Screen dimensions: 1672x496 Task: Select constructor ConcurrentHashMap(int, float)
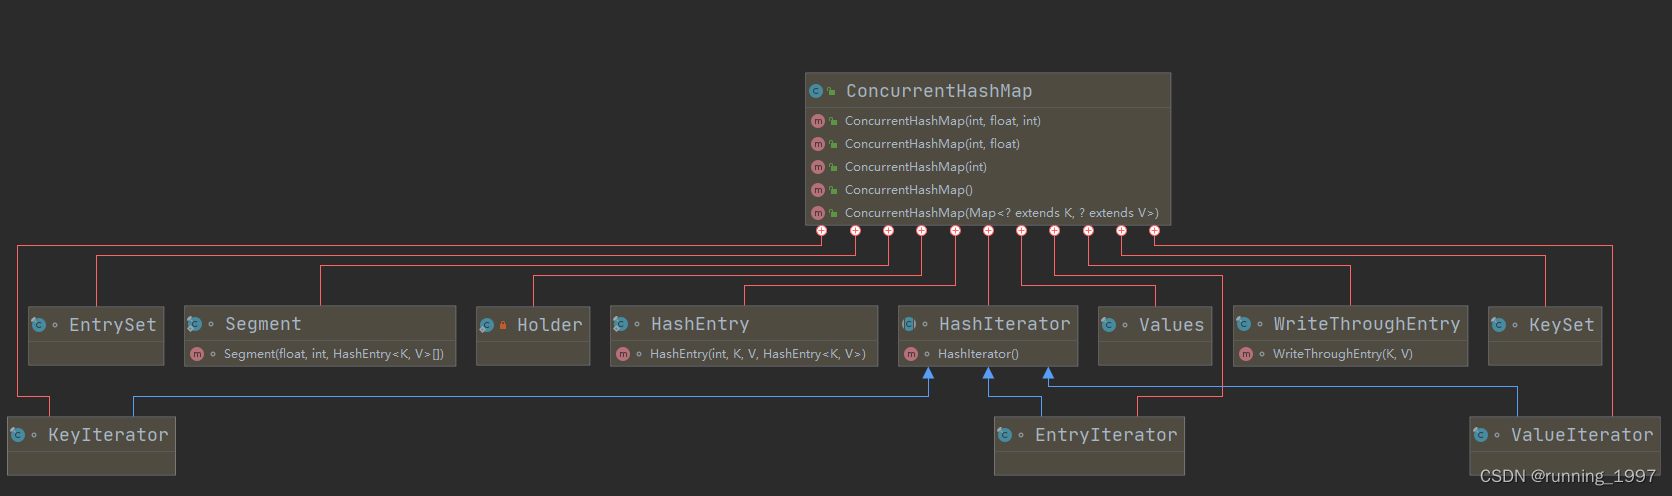click(x=932, y=144)
